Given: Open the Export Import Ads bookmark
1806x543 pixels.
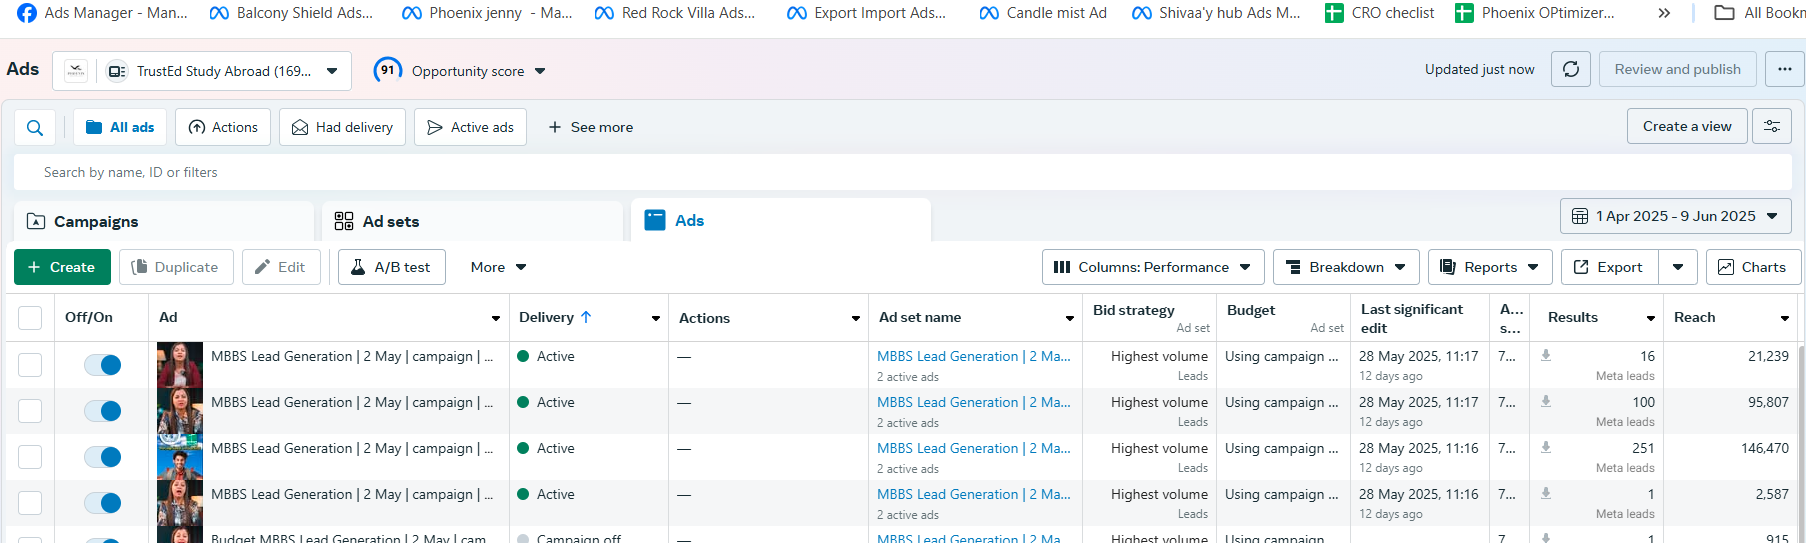Looking at the screenshot, I should pyautogui.click(x=867, y=13).
